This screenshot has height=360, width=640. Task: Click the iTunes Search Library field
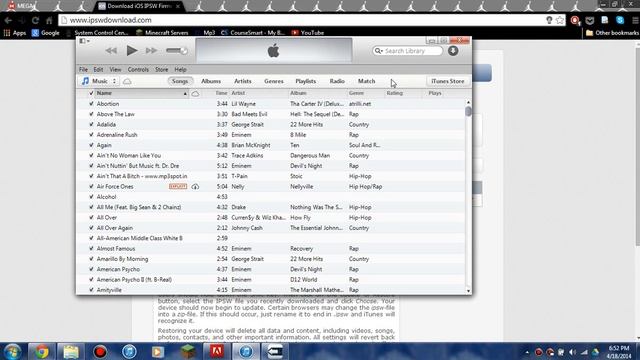coord(408,51)
